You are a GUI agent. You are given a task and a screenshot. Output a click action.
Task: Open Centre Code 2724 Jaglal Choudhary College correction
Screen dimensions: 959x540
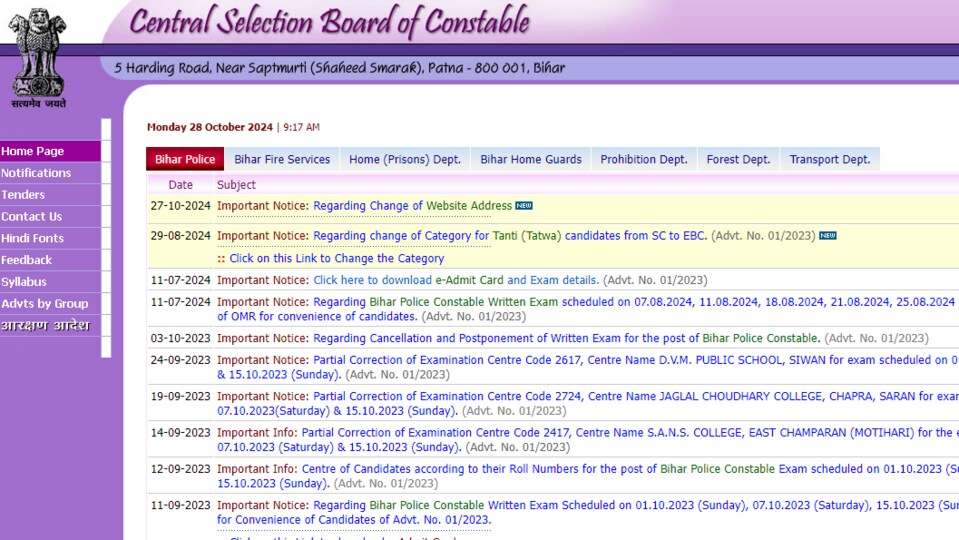tap(587, 403)
